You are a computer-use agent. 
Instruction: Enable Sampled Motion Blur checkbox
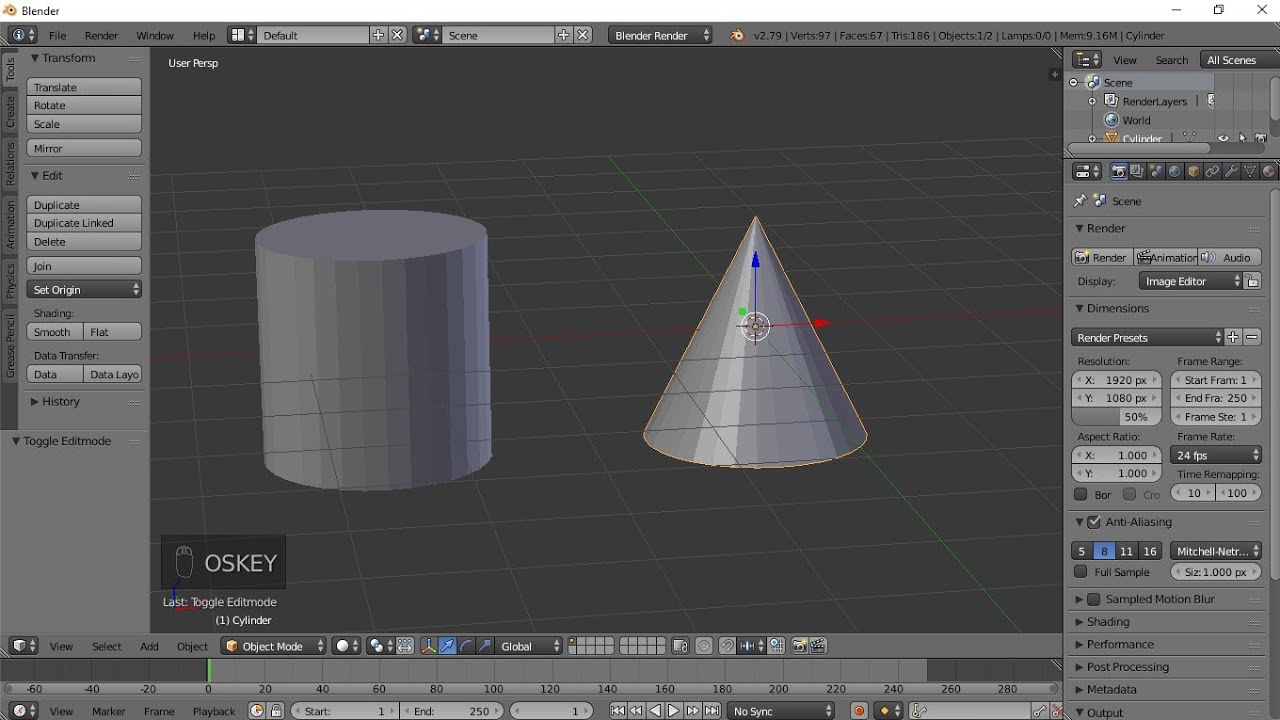click(x=1094, y=599)
